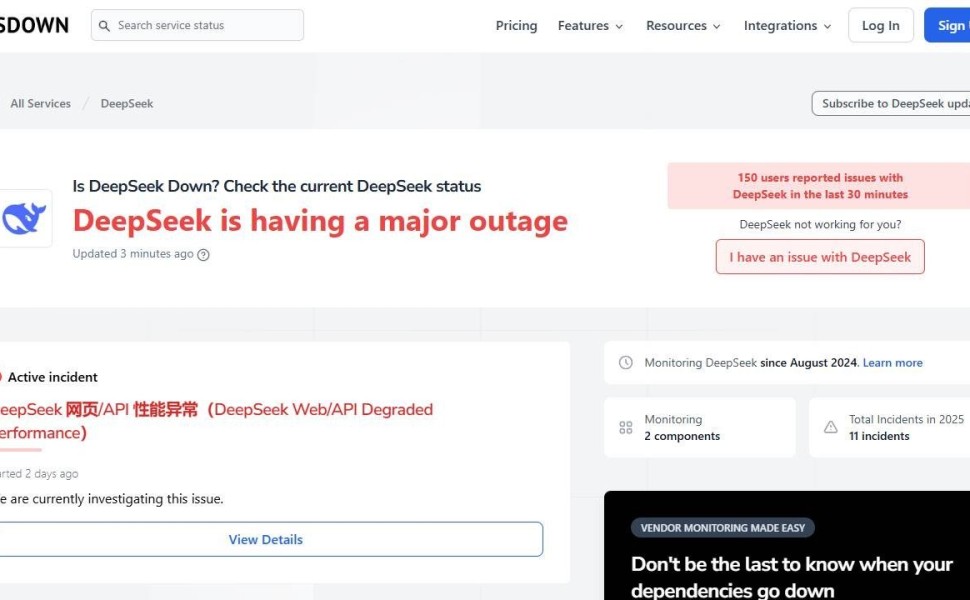This screenshot has height=600, width=970.
Task: Click the Active incident label
Action: [53, 377]
